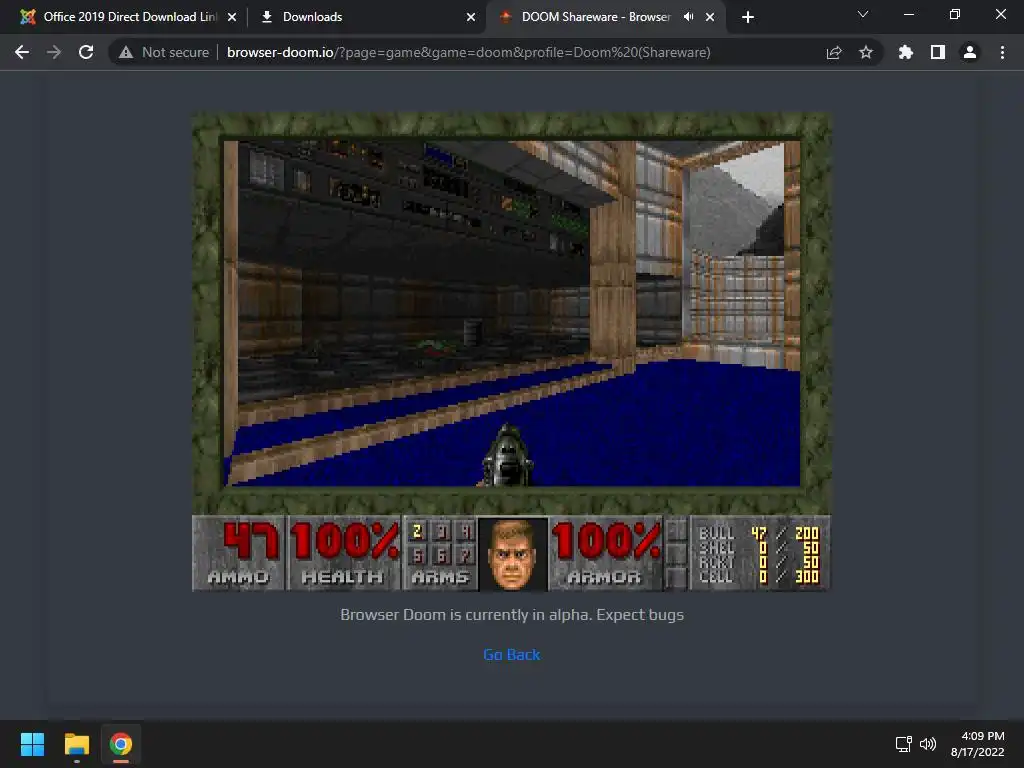
Task: Click the 100% HEALTH indicator
Action: tap(344, 554)
